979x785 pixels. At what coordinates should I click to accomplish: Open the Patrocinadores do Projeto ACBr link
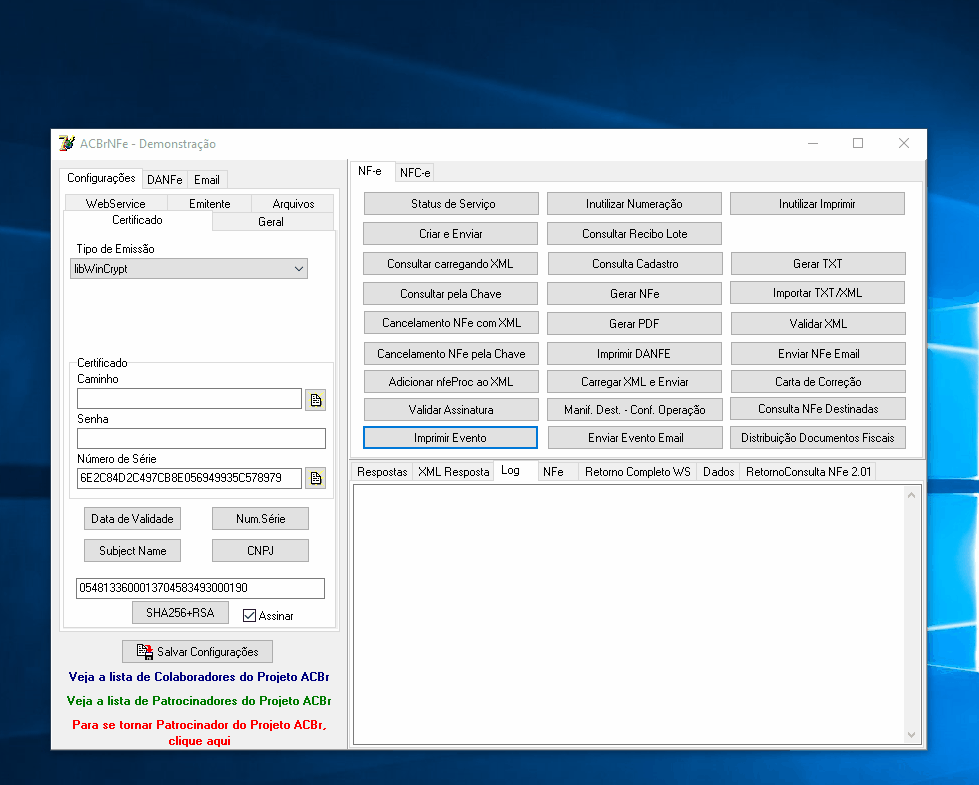(199, 701)
